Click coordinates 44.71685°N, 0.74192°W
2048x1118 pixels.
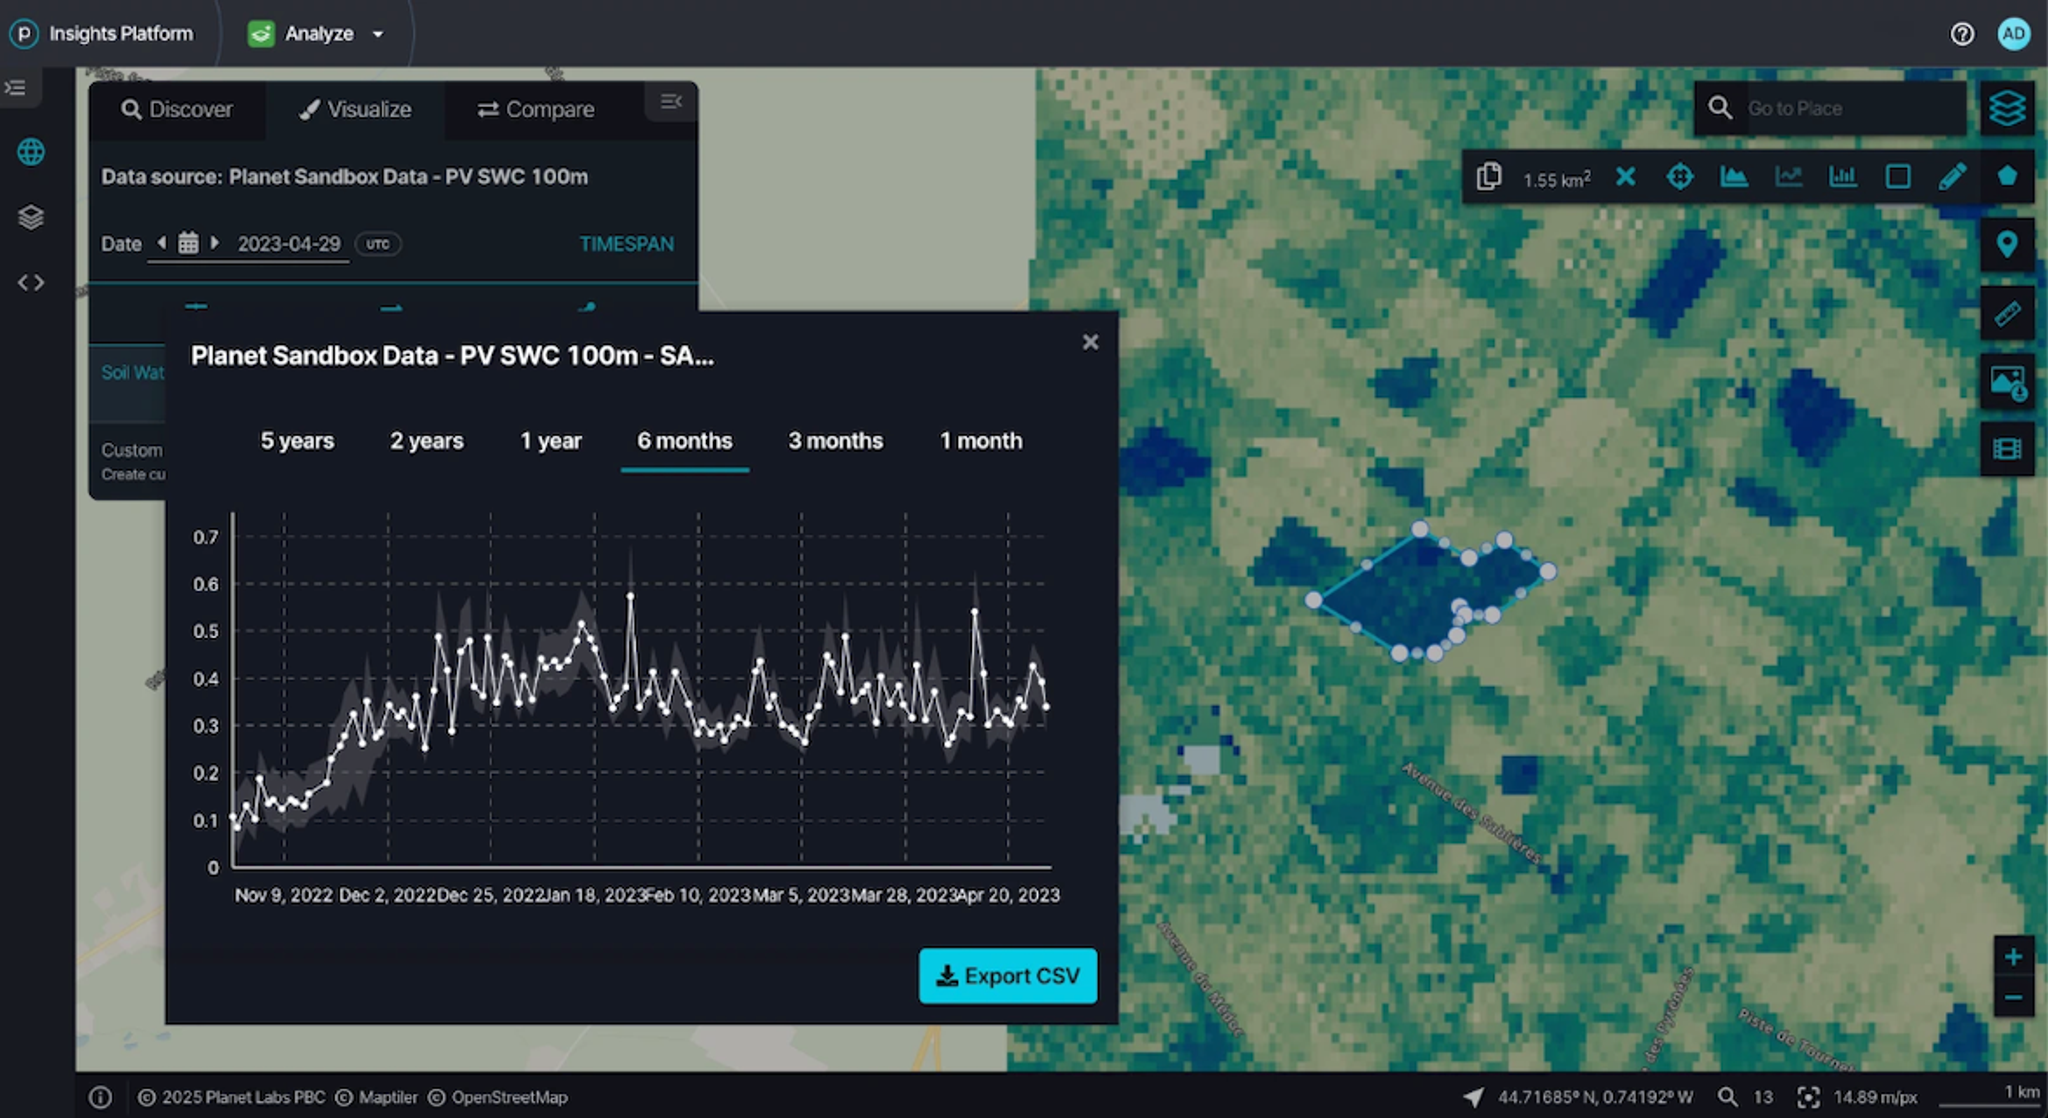[x=1595, y=1097]
